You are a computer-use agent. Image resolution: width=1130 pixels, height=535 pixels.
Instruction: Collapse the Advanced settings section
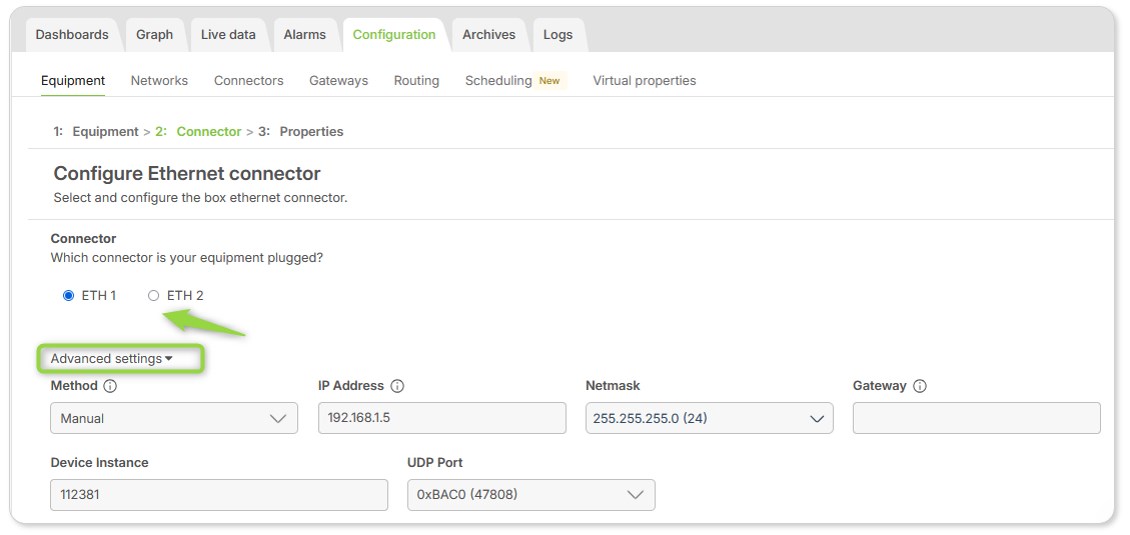point(112,358)
